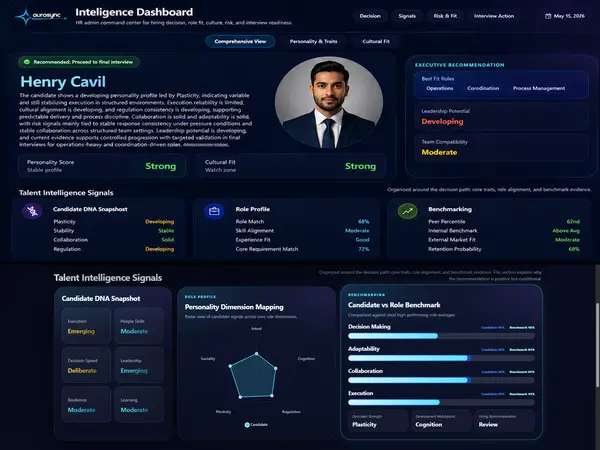
Task: Click the Operations best fit role chip
Action: [440, 88]
